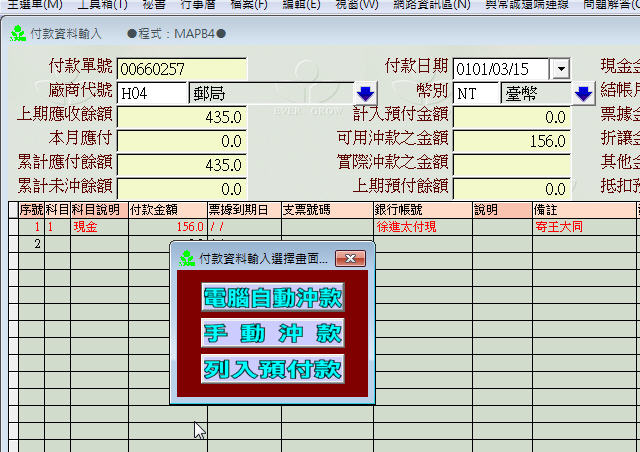Image resolution: width=640 pixels, height=452 pixels.
Task: Open the 工具箱(T) menu
Action: pyautogui.click(x=102, y=5)
